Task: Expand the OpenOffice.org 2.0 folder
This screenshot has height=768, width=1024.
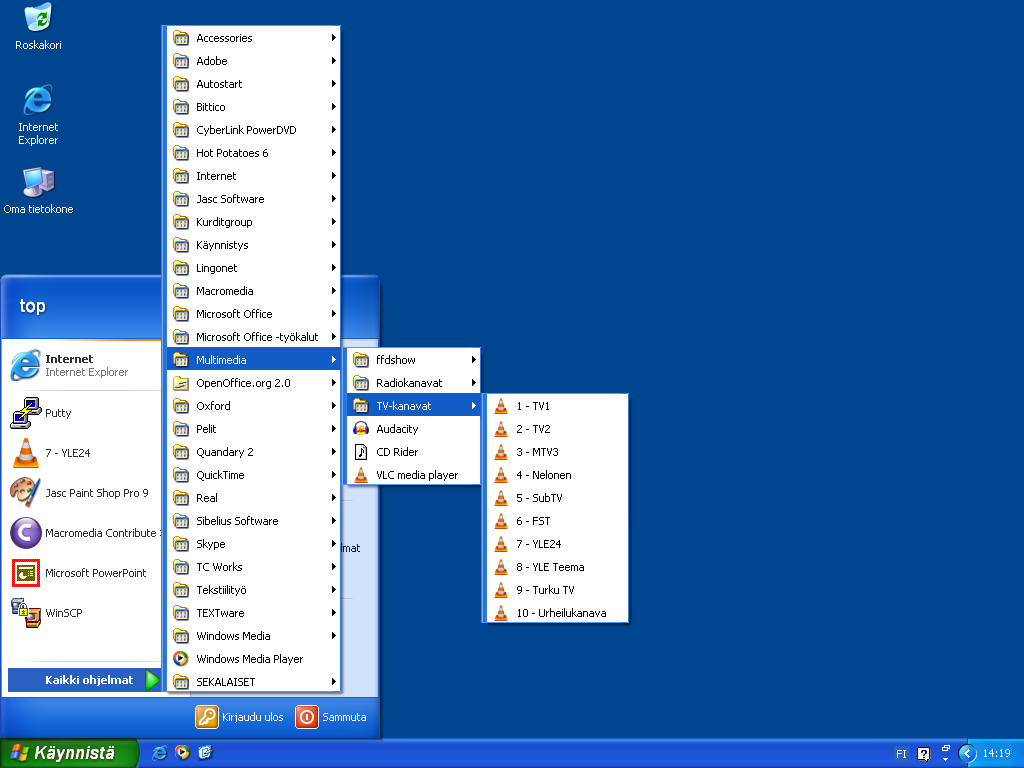Action: pos(253,383)
